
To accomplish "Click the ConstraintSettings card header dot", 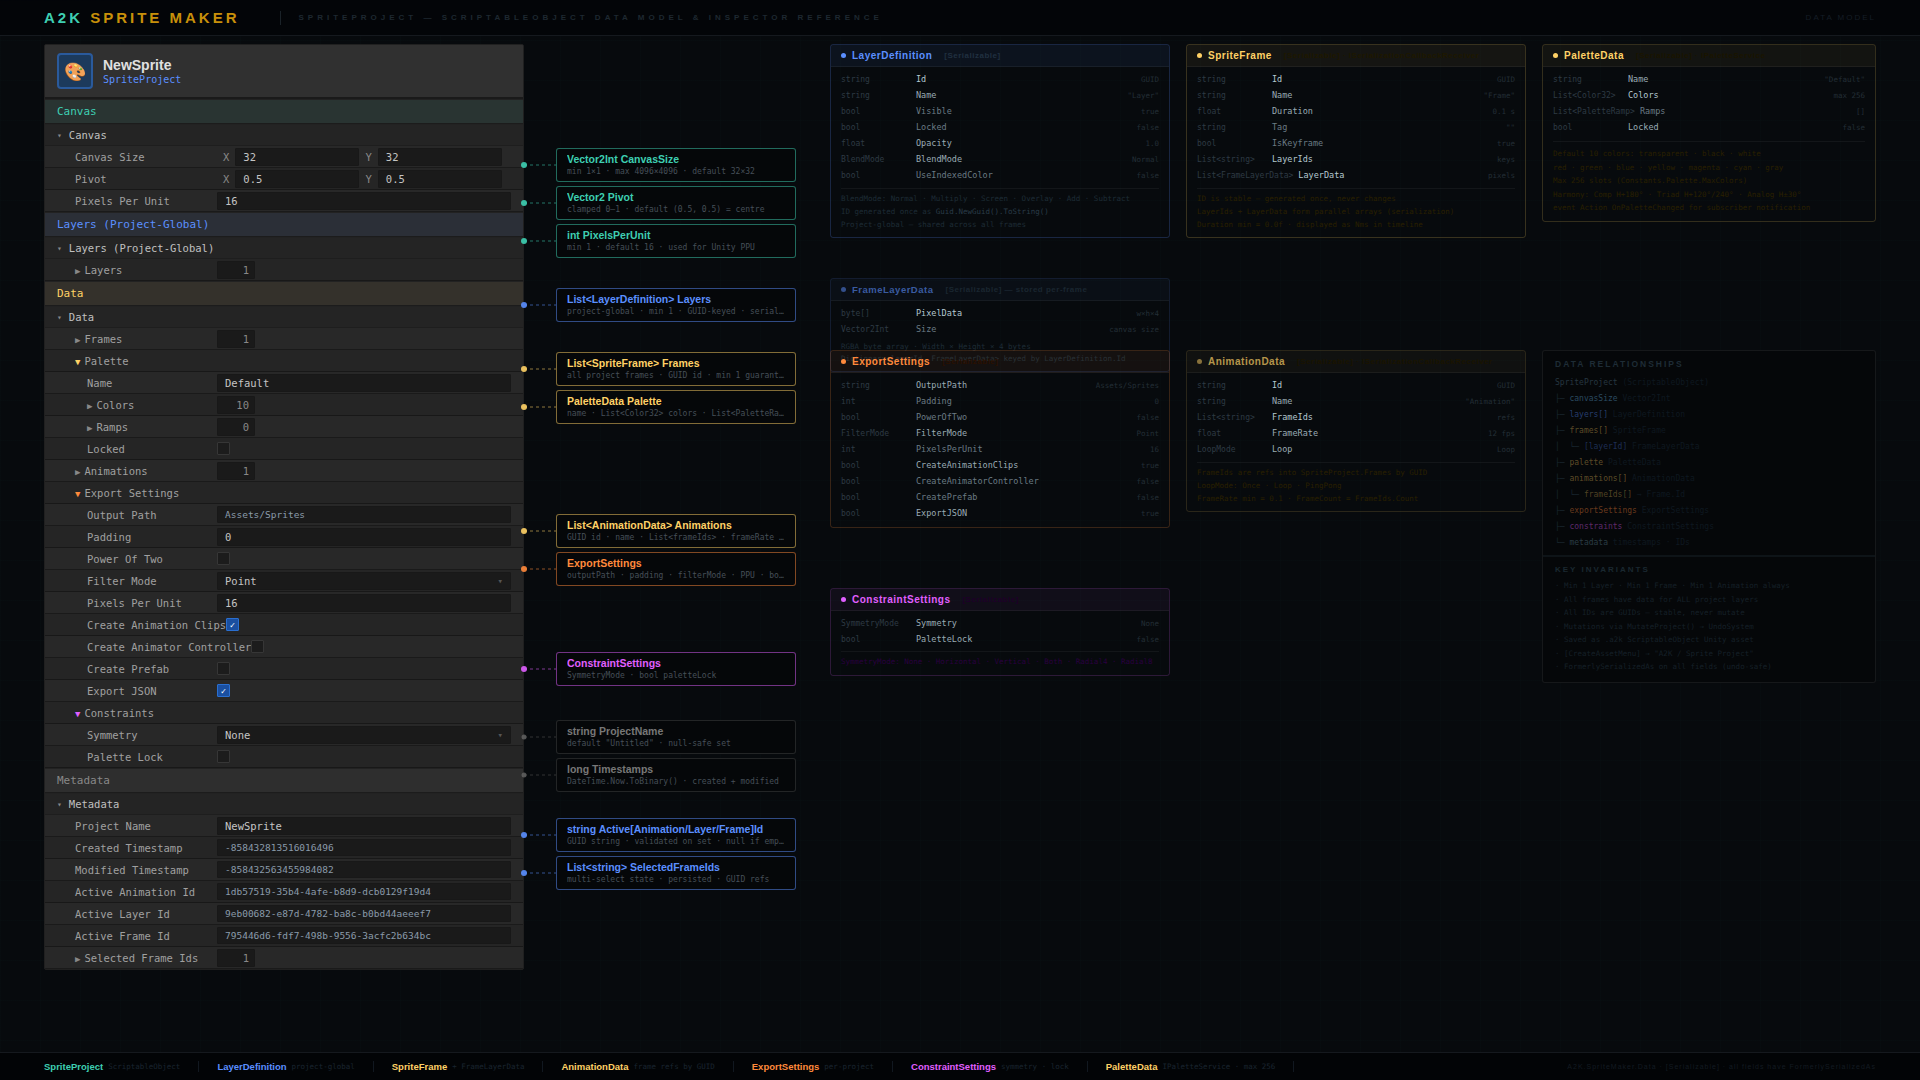I will 843,600.
